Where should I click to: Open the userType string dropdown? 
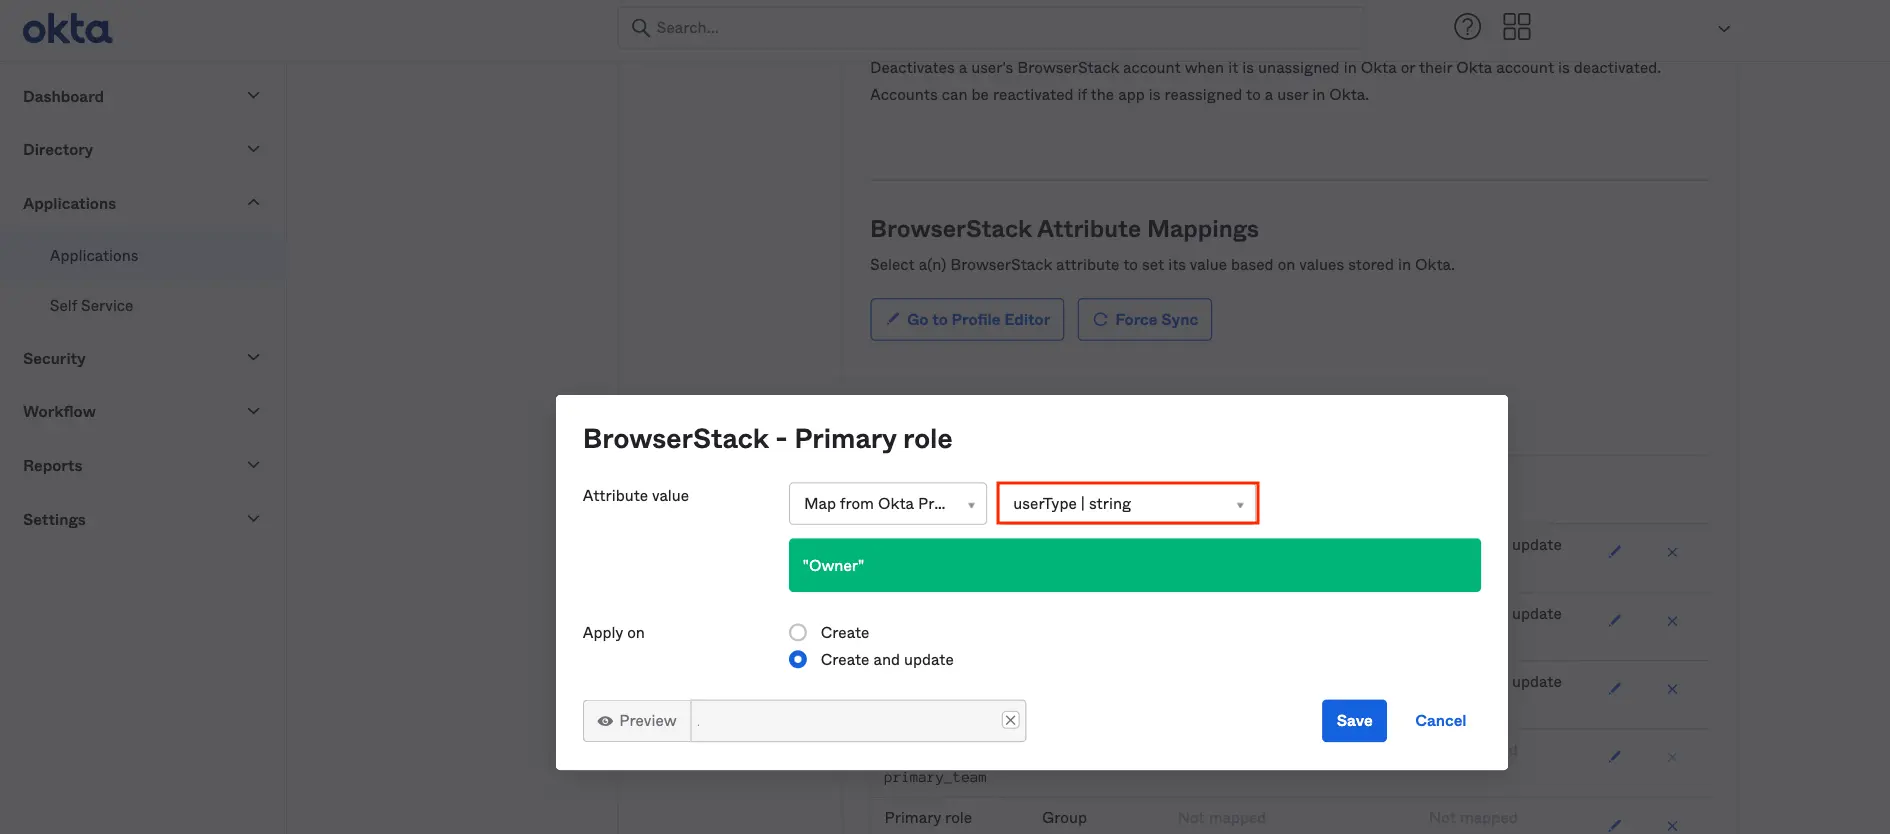click(1127, 504)
